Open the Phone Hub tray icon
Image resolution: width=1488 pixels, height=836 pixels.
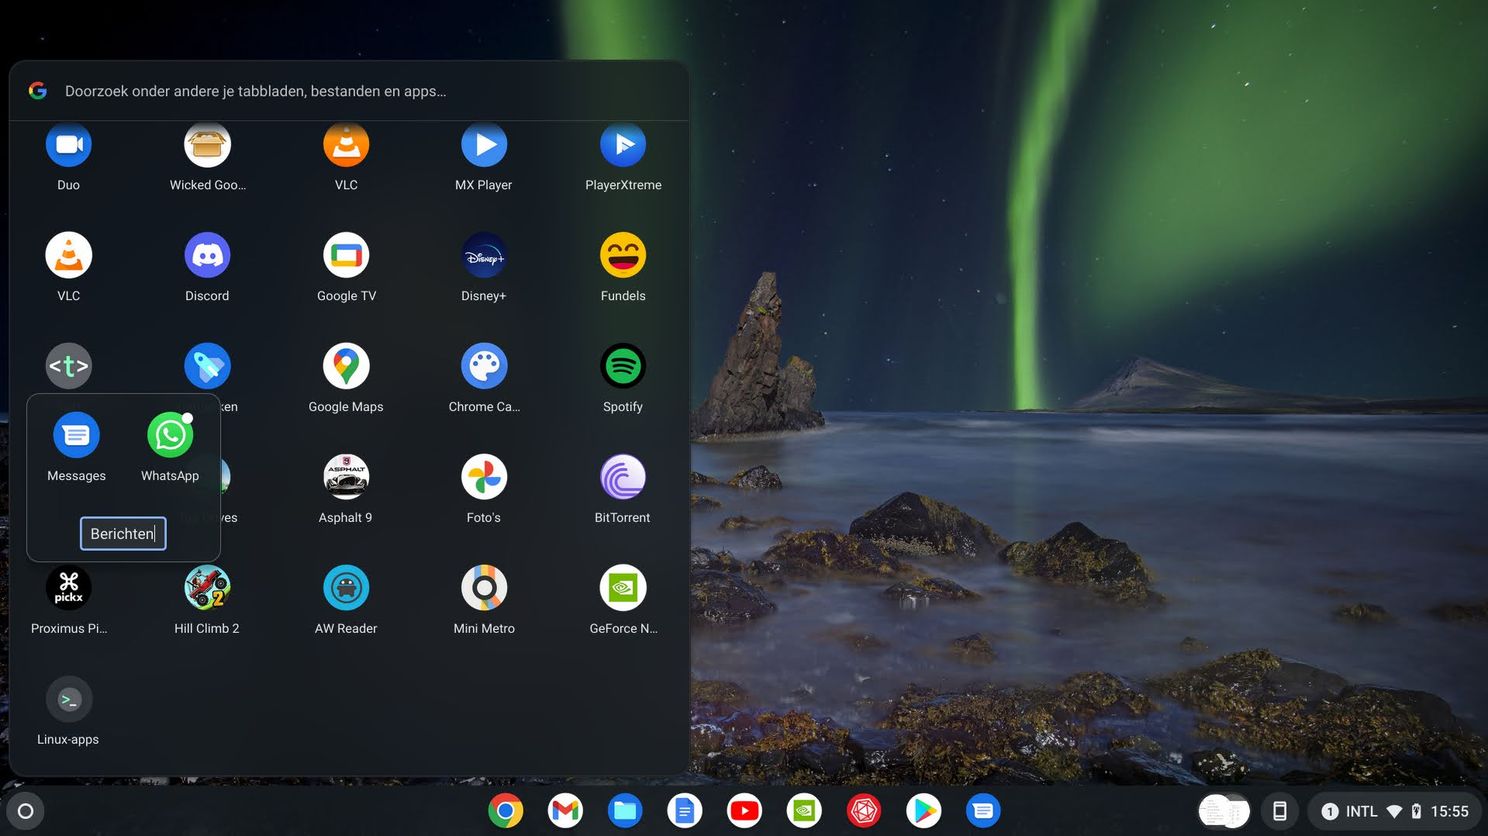pyautogui.click(x=1279, y=811)
